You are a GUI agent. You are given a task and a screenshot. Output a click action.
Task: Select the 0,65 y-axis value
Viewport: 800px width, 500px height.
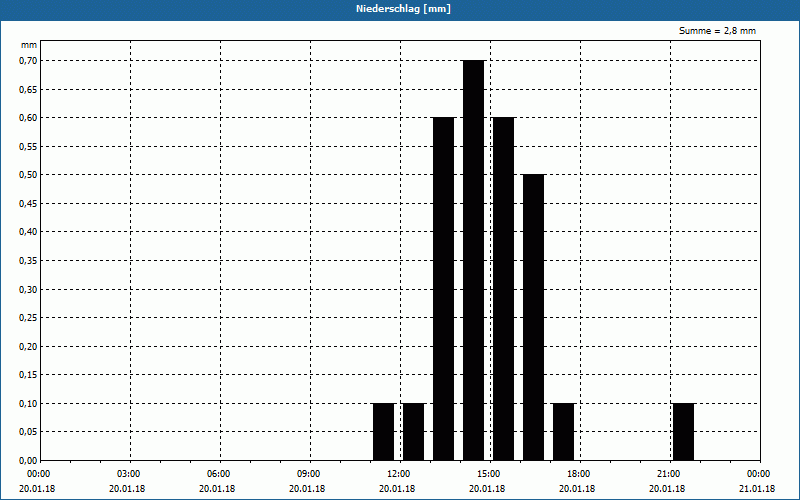tap(28, 89)
